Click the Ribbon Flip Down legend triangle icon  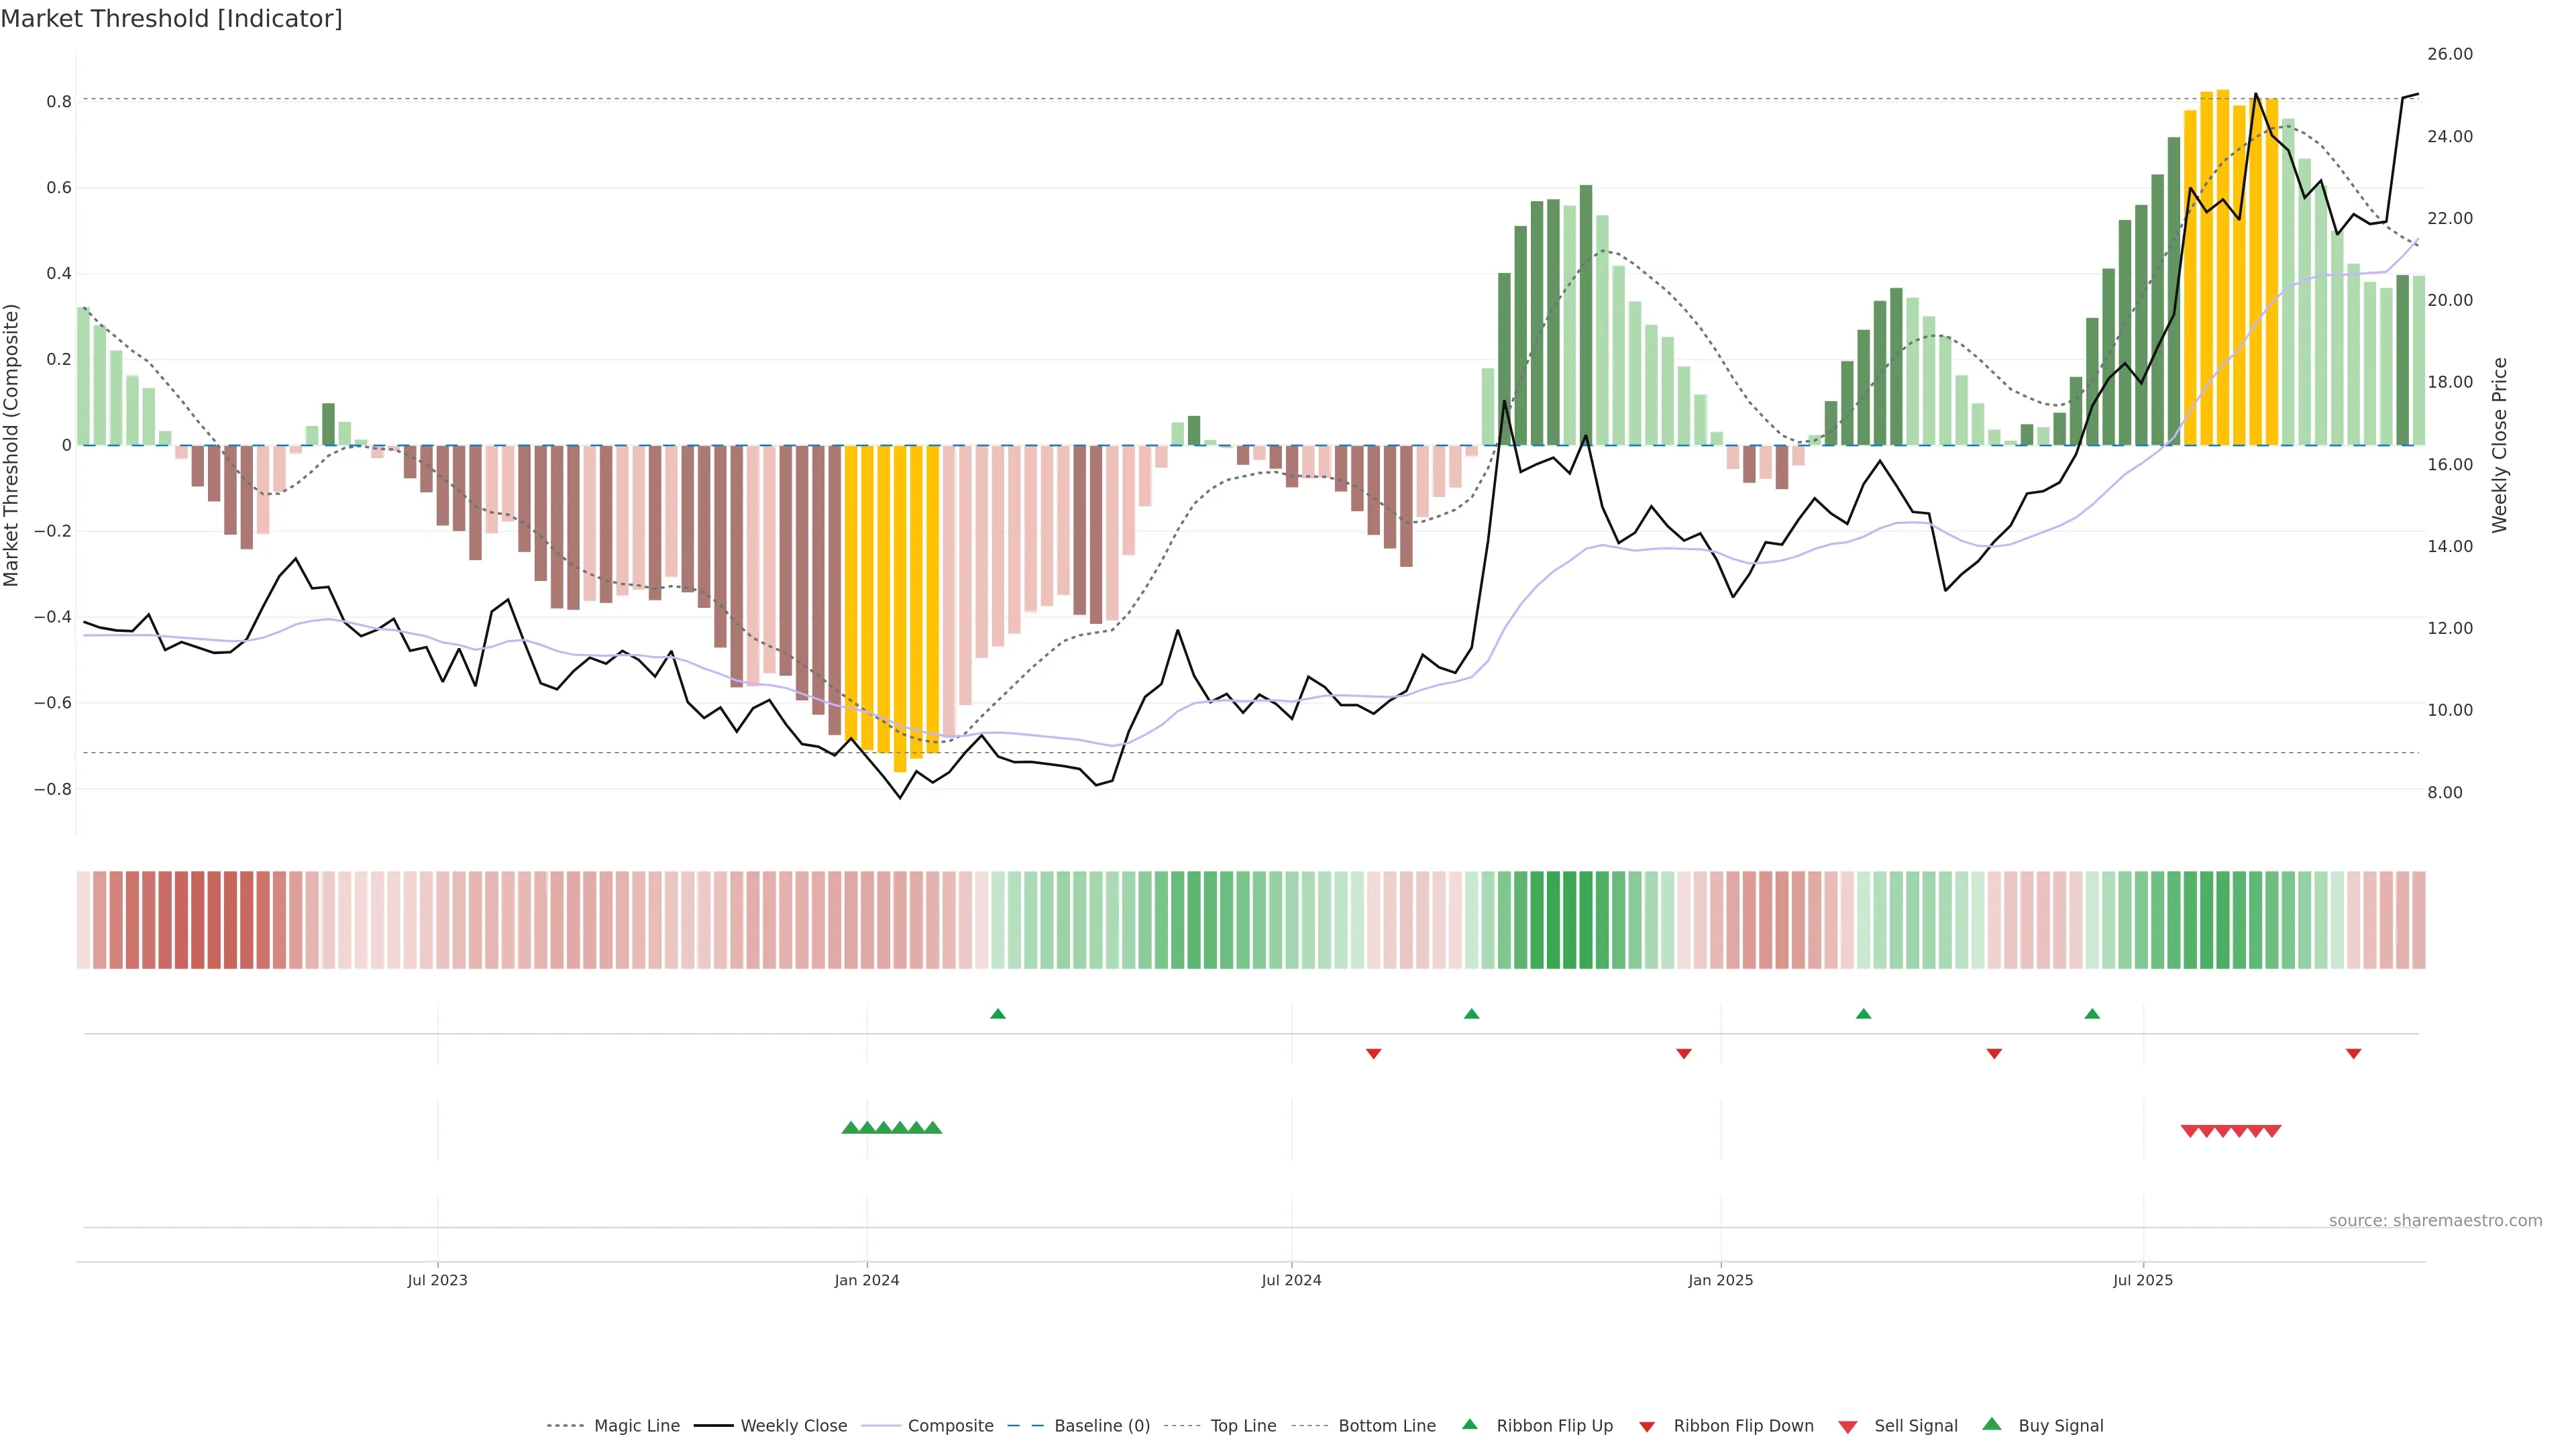point(1647,1427)
